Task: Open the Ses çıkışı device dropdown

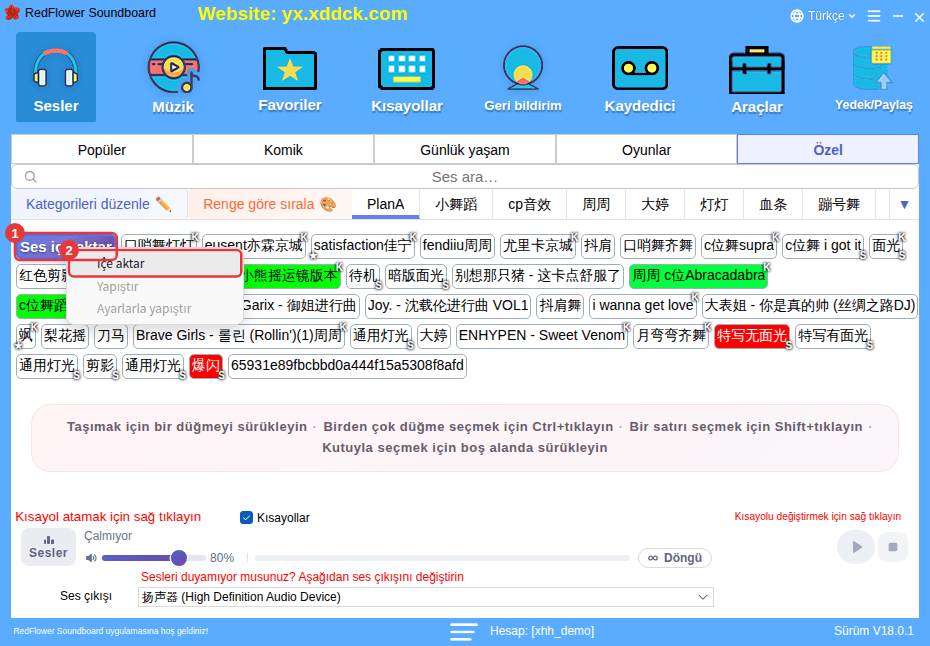Action: click(425, 597)
